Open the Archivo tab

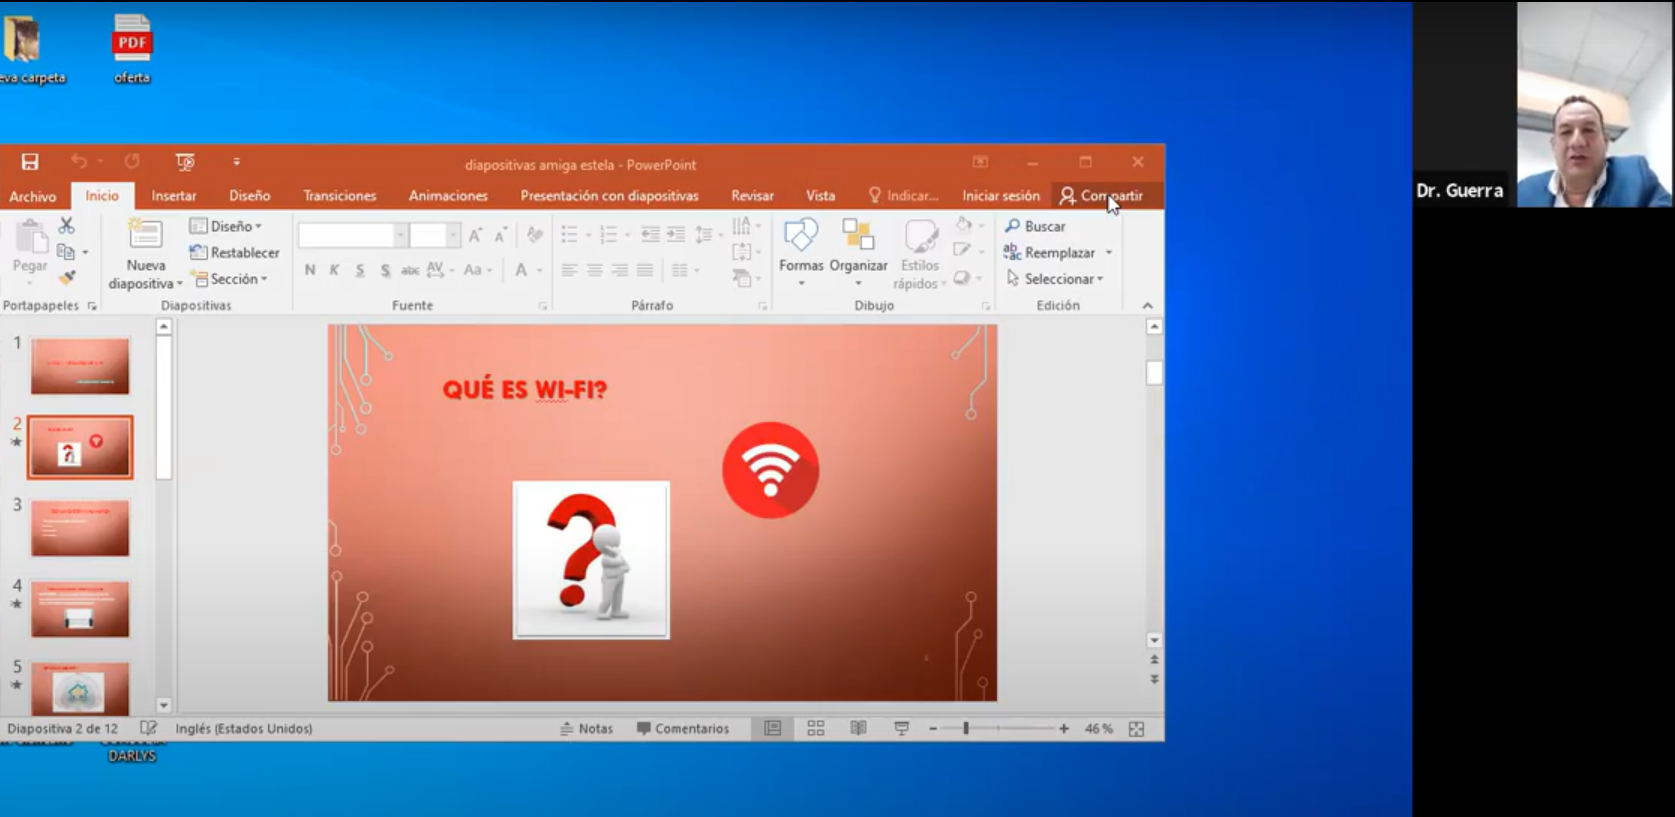[33, 196]
